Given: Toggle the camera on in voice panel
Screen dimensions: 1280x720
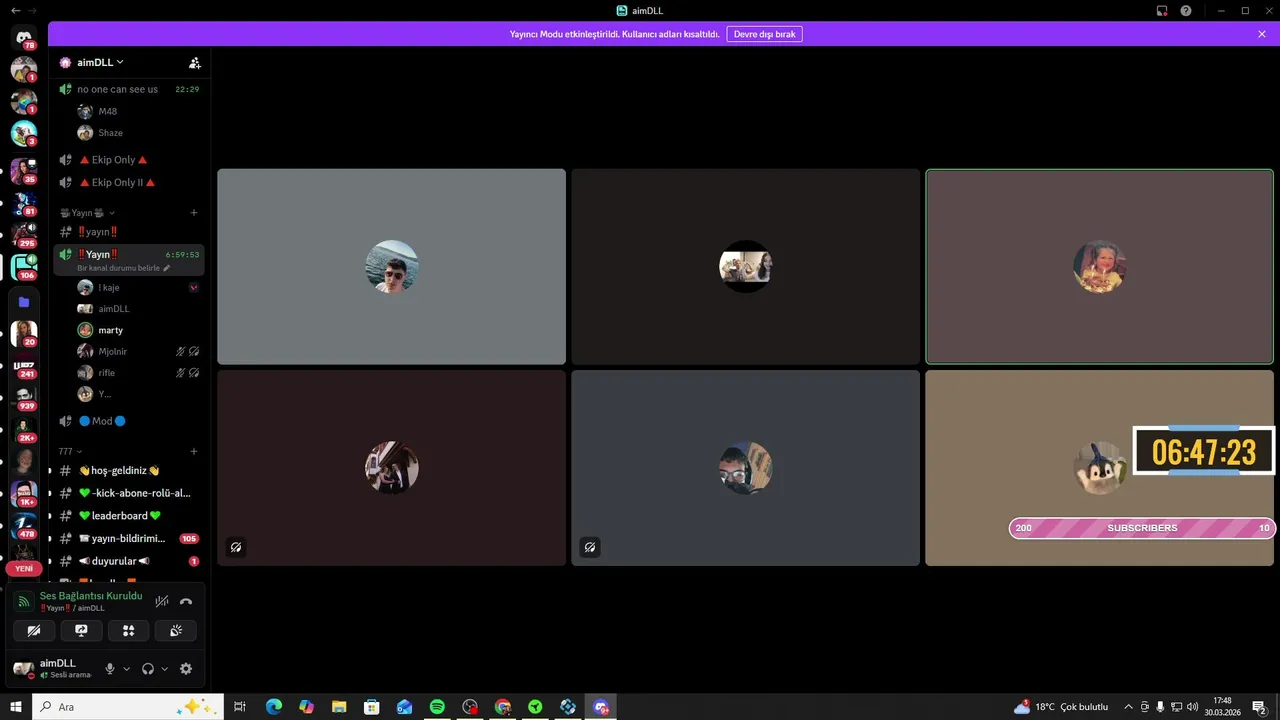Looking at the screenshot, I should tap(34, 631).
